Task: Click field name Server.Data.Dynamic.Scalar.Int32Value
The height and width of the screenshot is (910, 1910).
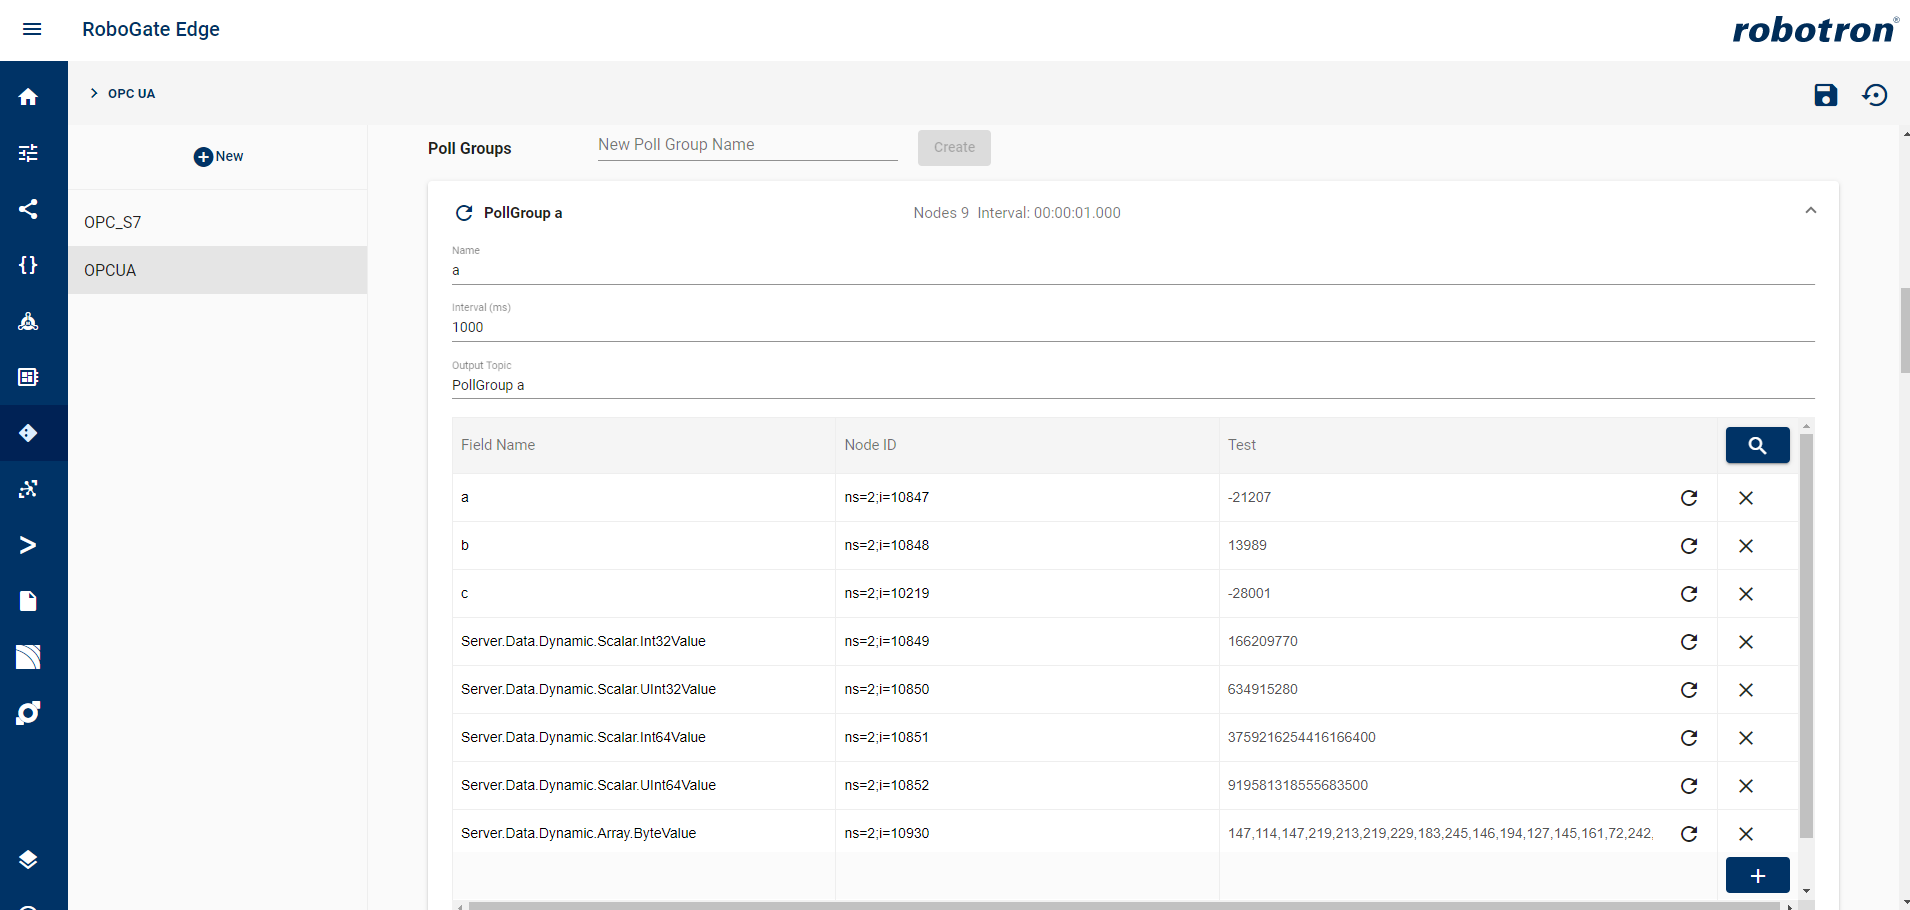Action: pos(583,641)
